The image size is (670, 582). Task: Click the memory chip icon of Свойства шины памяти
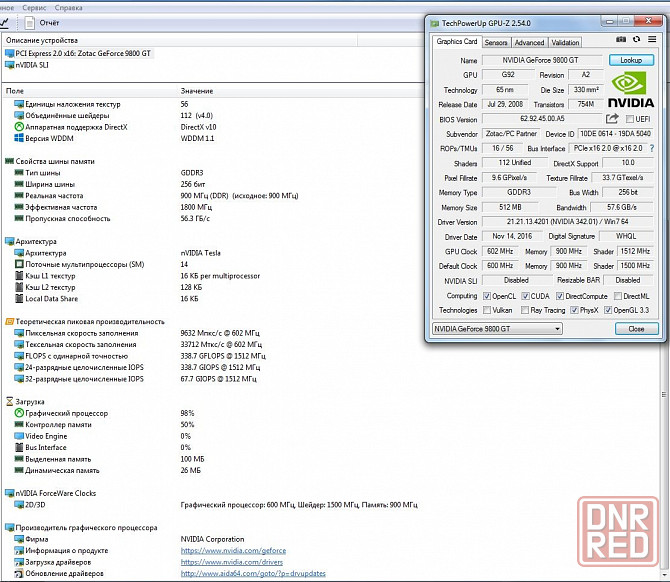pyautogui.click(x=9, y=161)
